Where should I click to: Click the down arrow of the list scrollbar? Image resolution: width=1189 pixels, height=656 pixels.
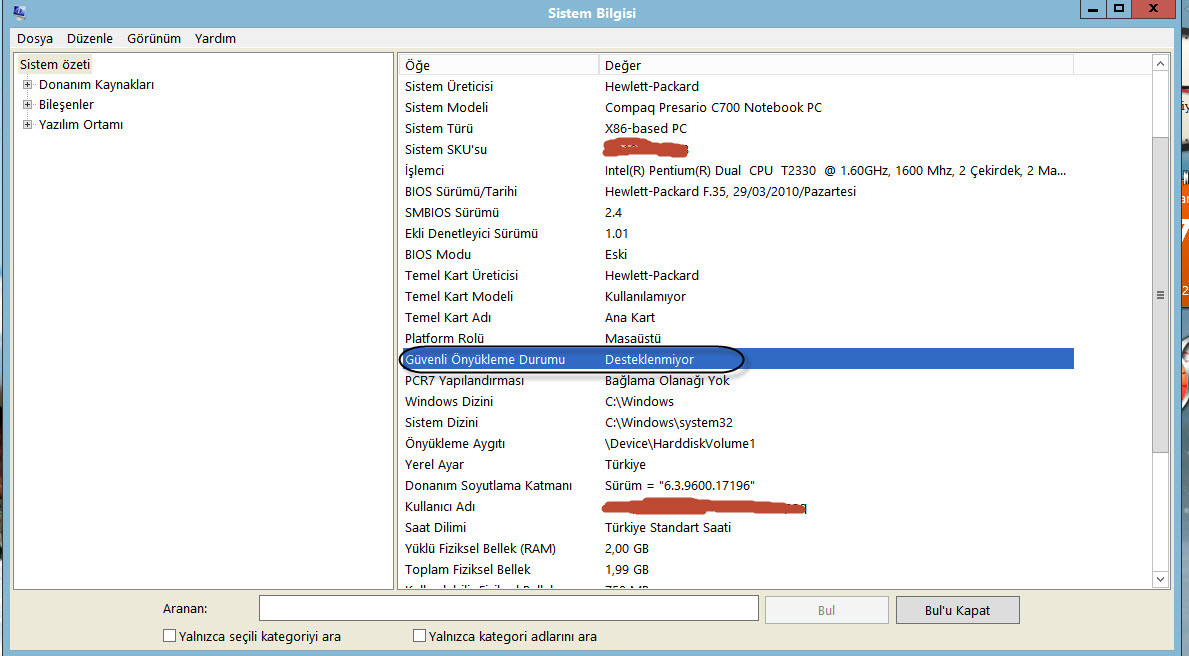pos(1160,579)
